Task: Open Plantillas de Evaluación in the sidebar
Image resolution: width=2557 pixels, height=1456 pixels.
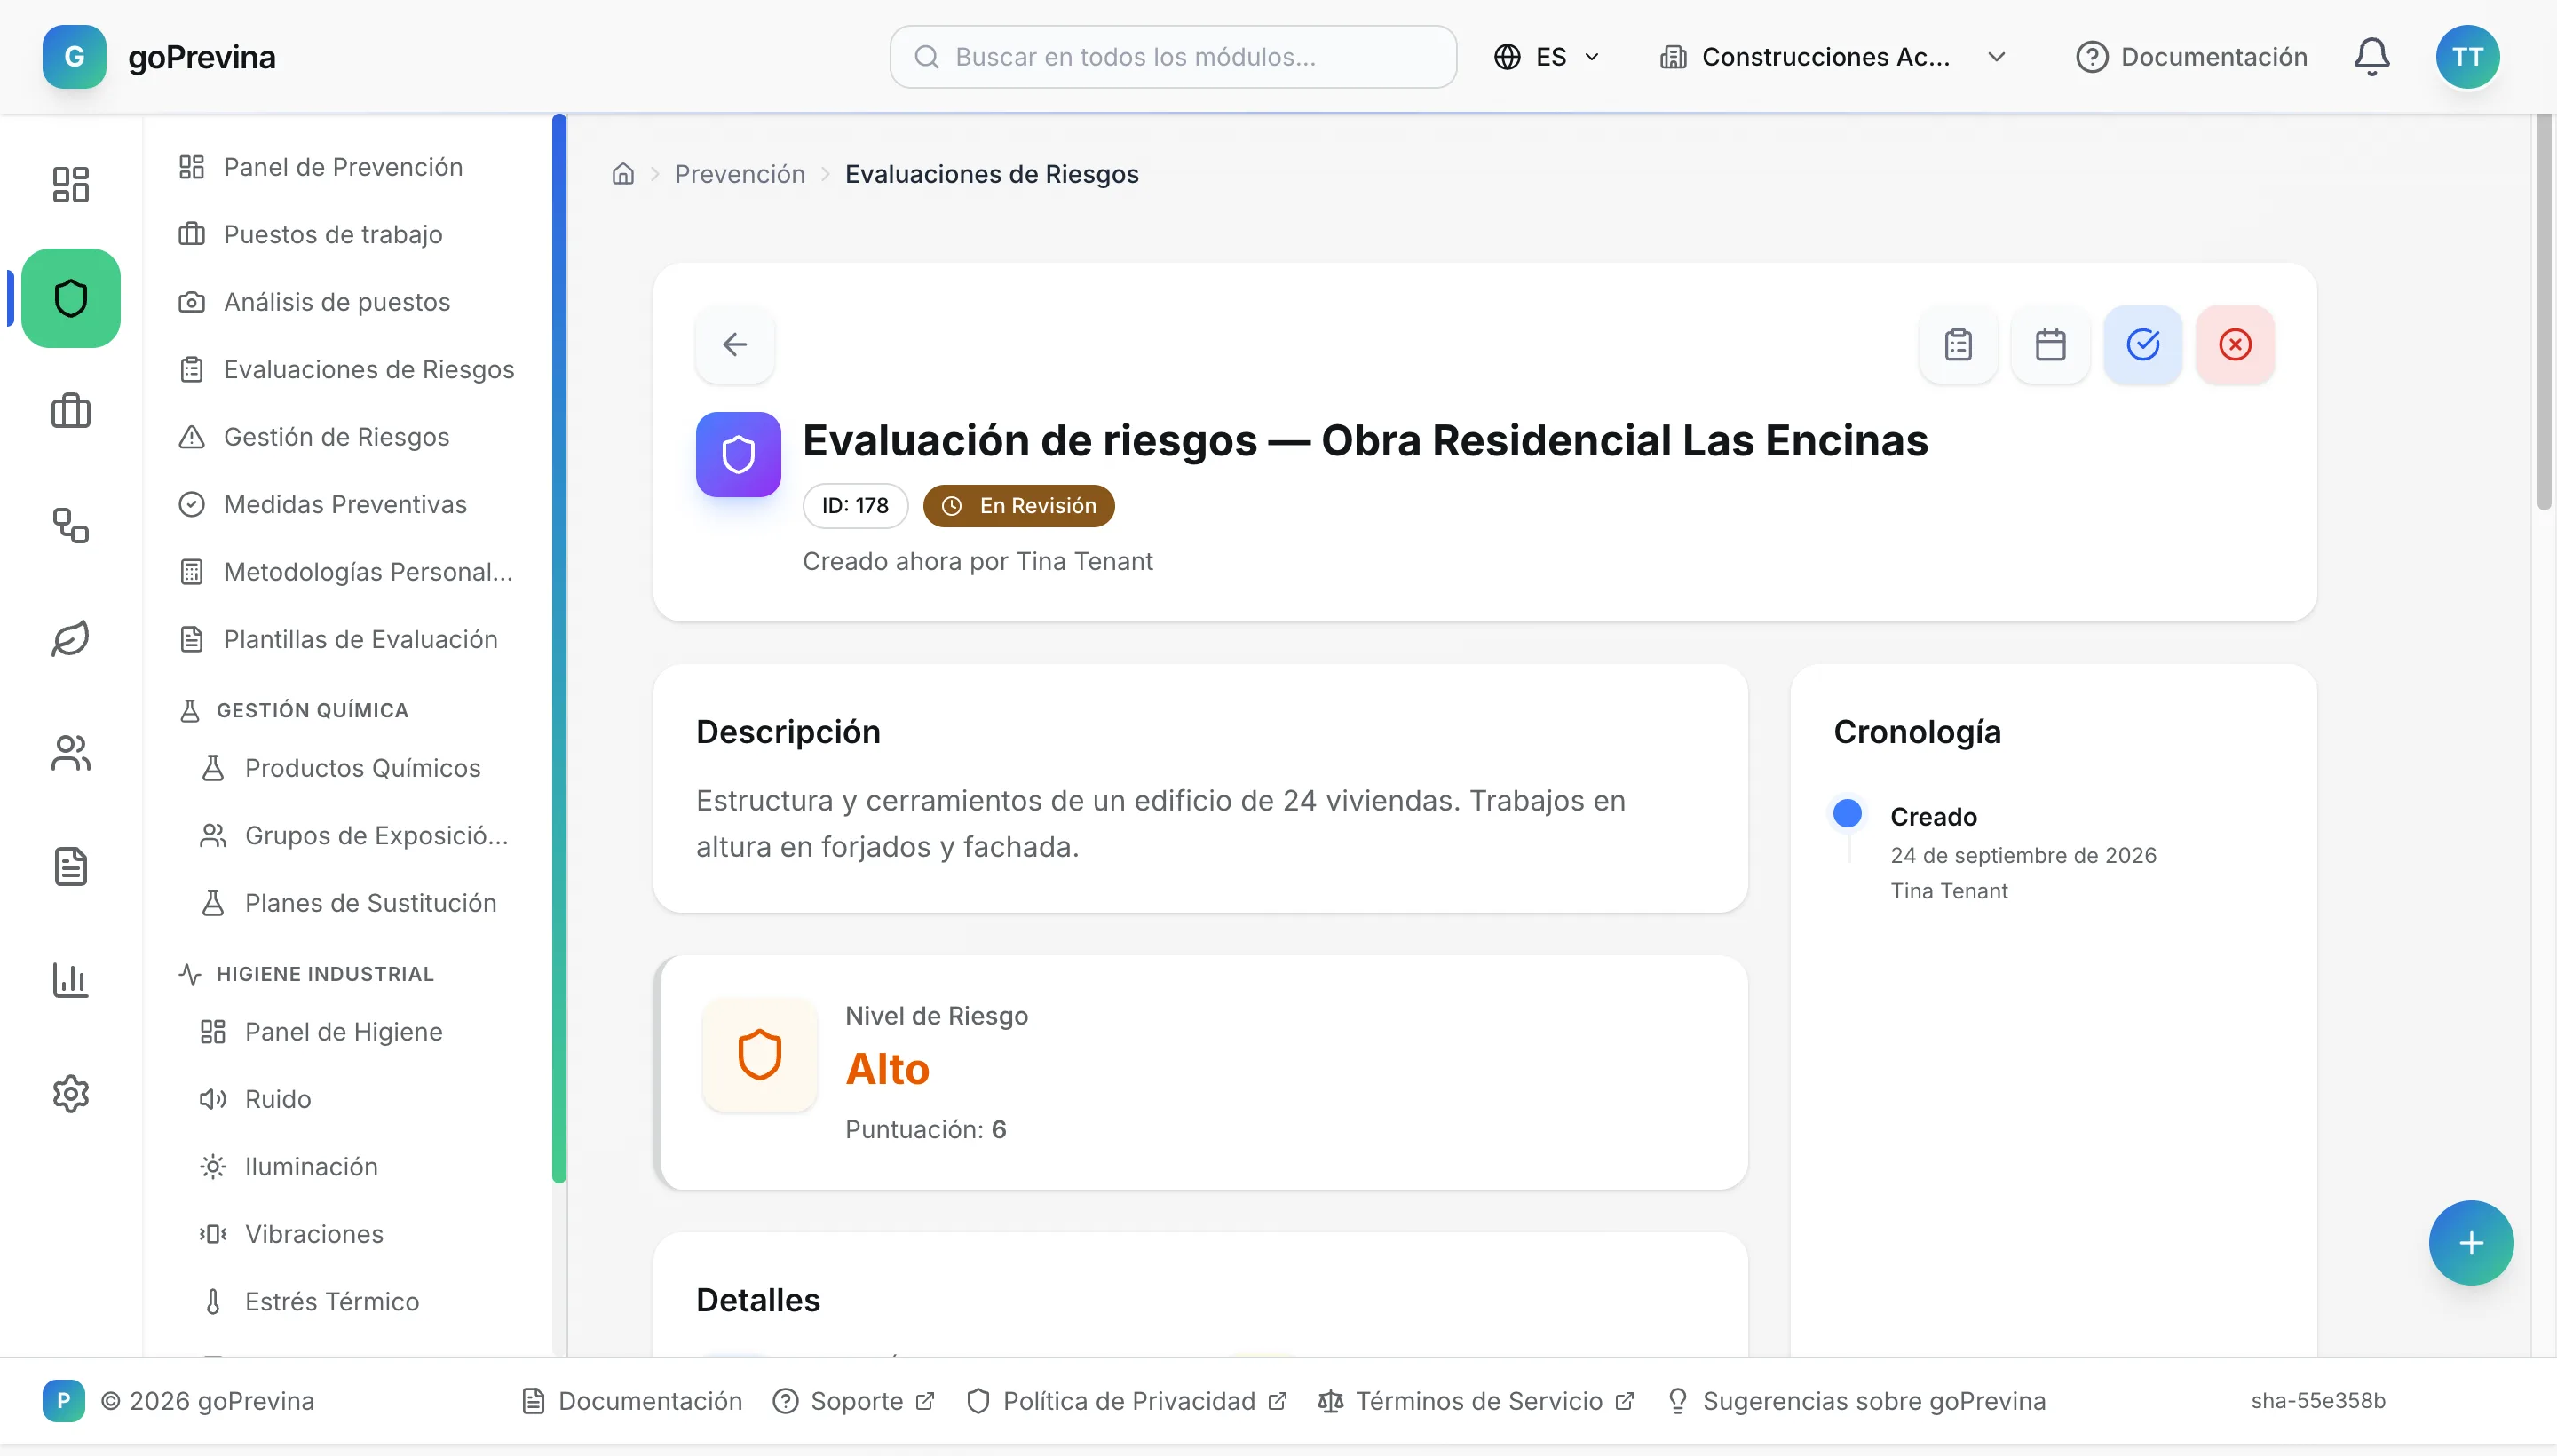Action: coord(346,639)
